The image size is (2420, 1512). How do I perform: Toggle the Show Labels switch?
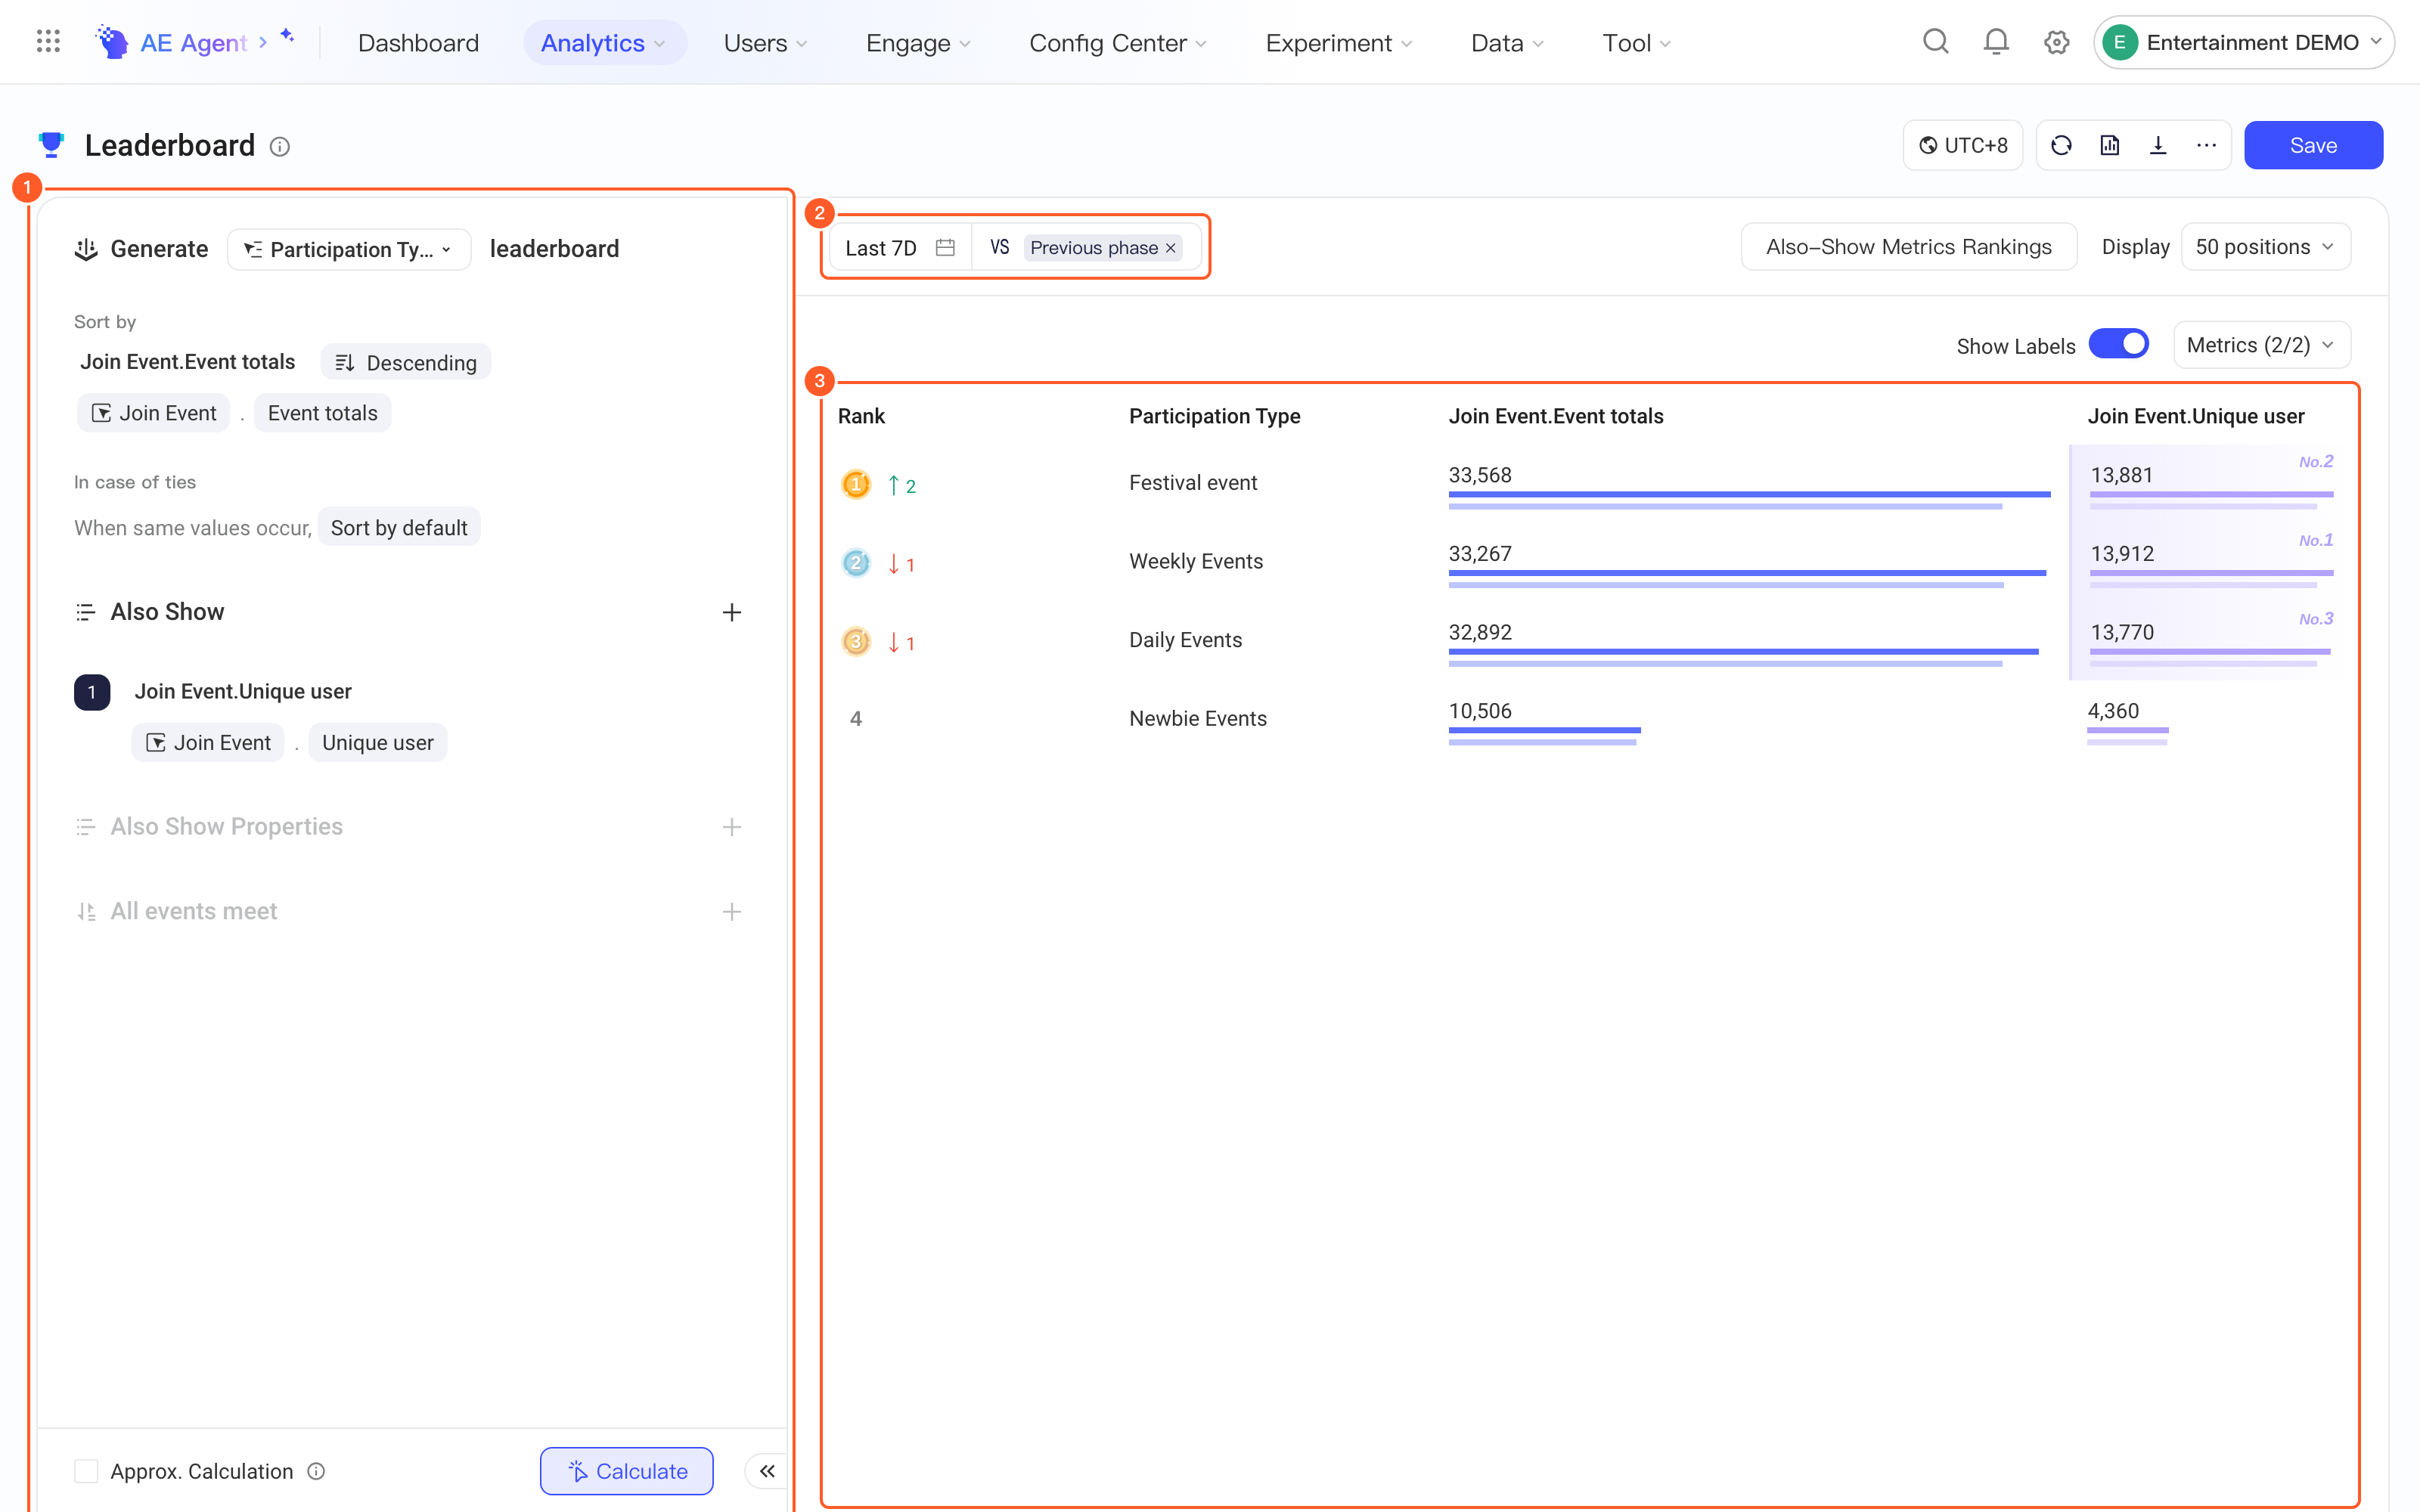point(2119,344)
